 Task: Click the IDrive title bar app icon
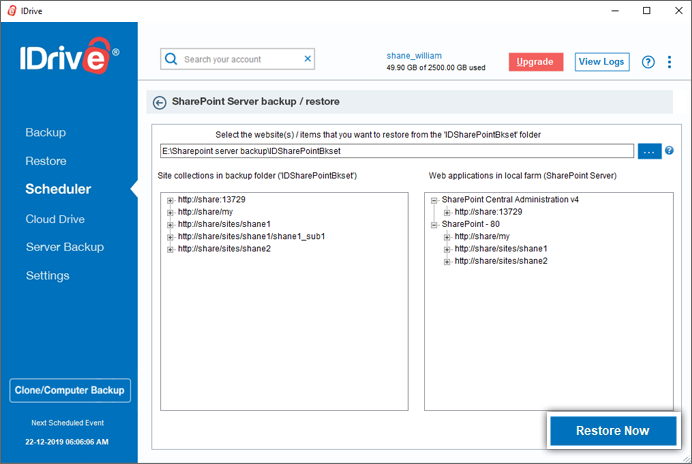12,11
